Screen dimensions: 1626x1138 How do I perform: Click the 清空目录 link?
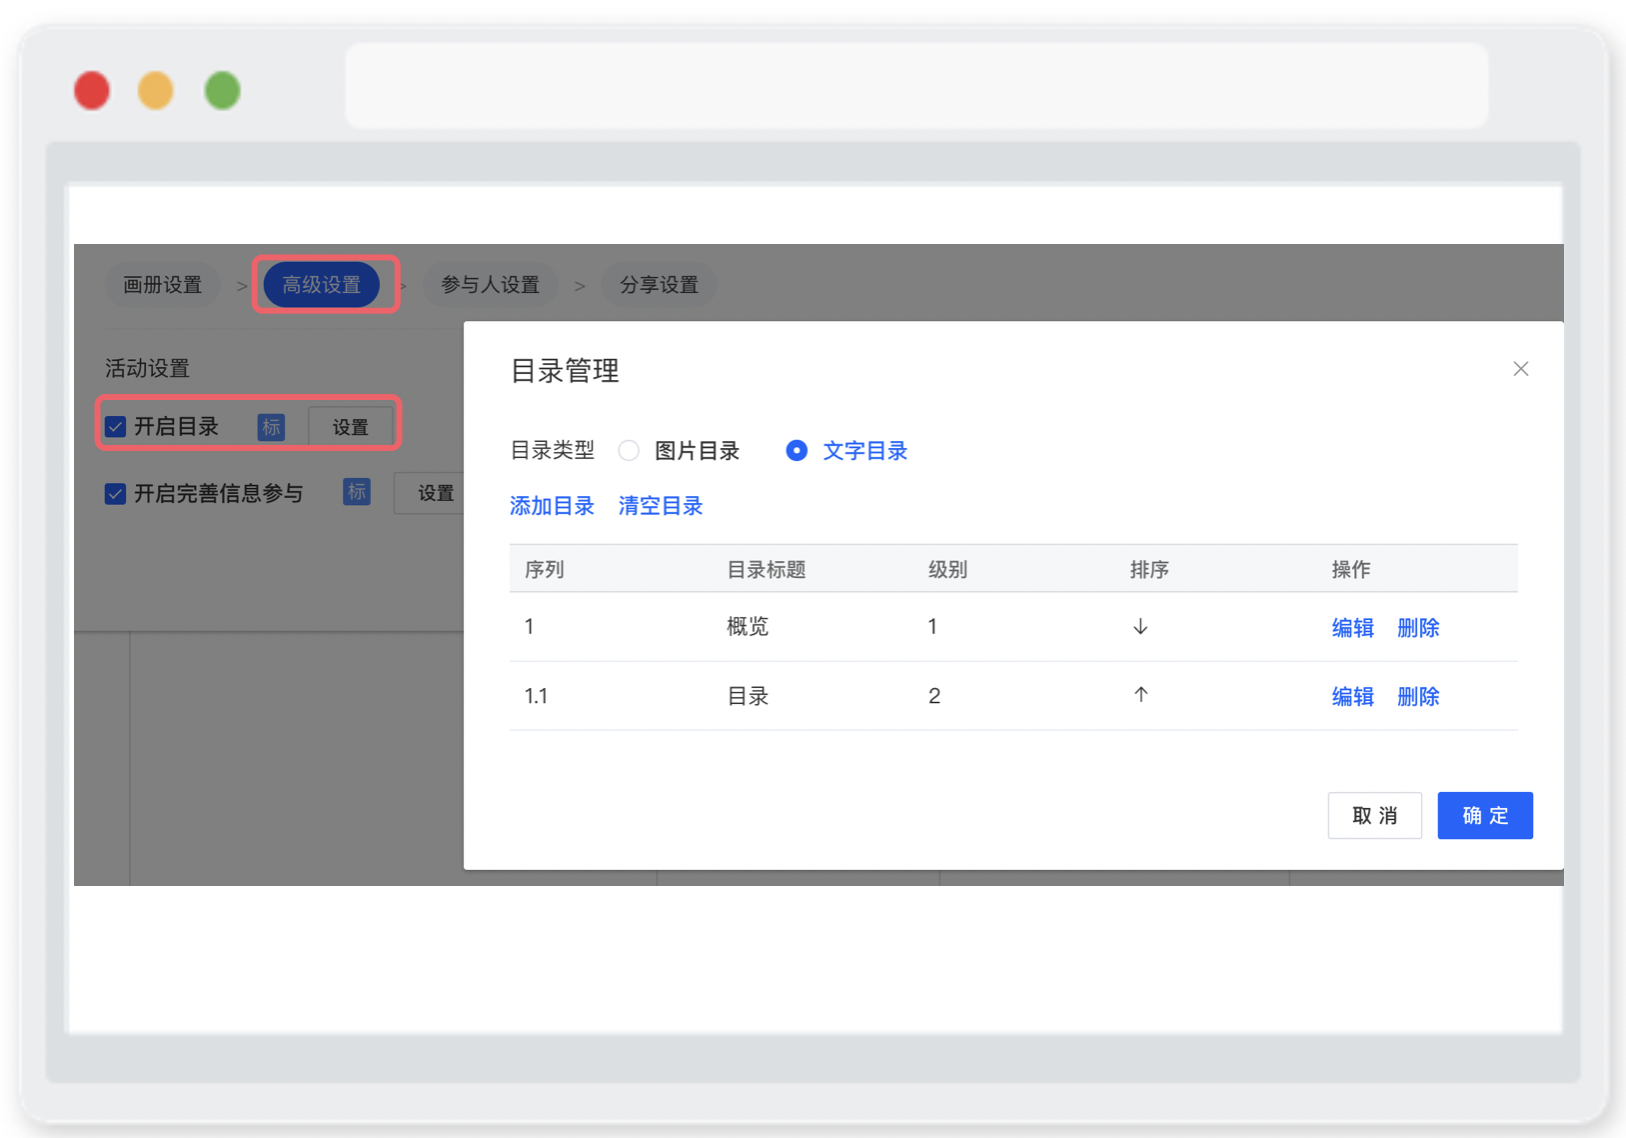(661, 506)
